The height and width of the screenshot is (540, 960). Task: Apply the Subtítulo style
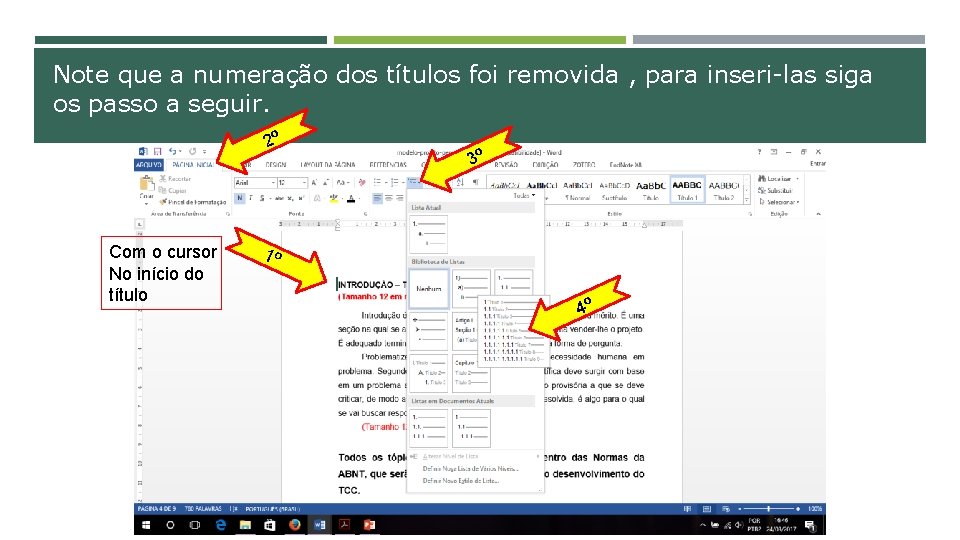[614, 190]
